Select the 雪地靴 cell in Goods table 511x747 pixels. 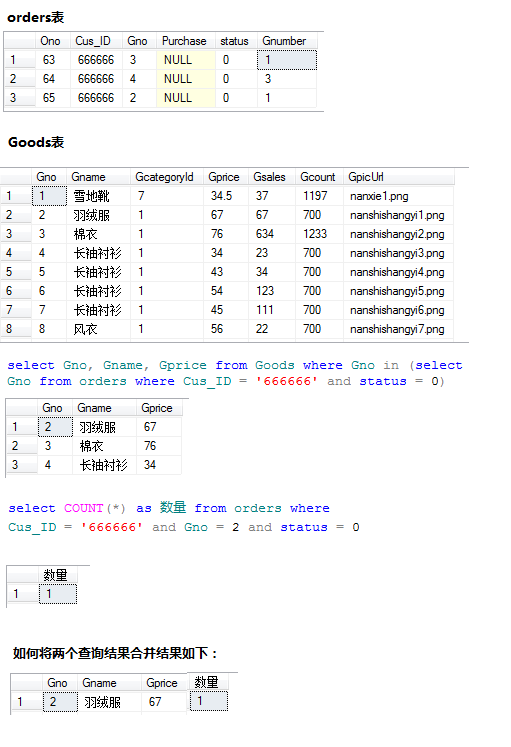(98, 196)
